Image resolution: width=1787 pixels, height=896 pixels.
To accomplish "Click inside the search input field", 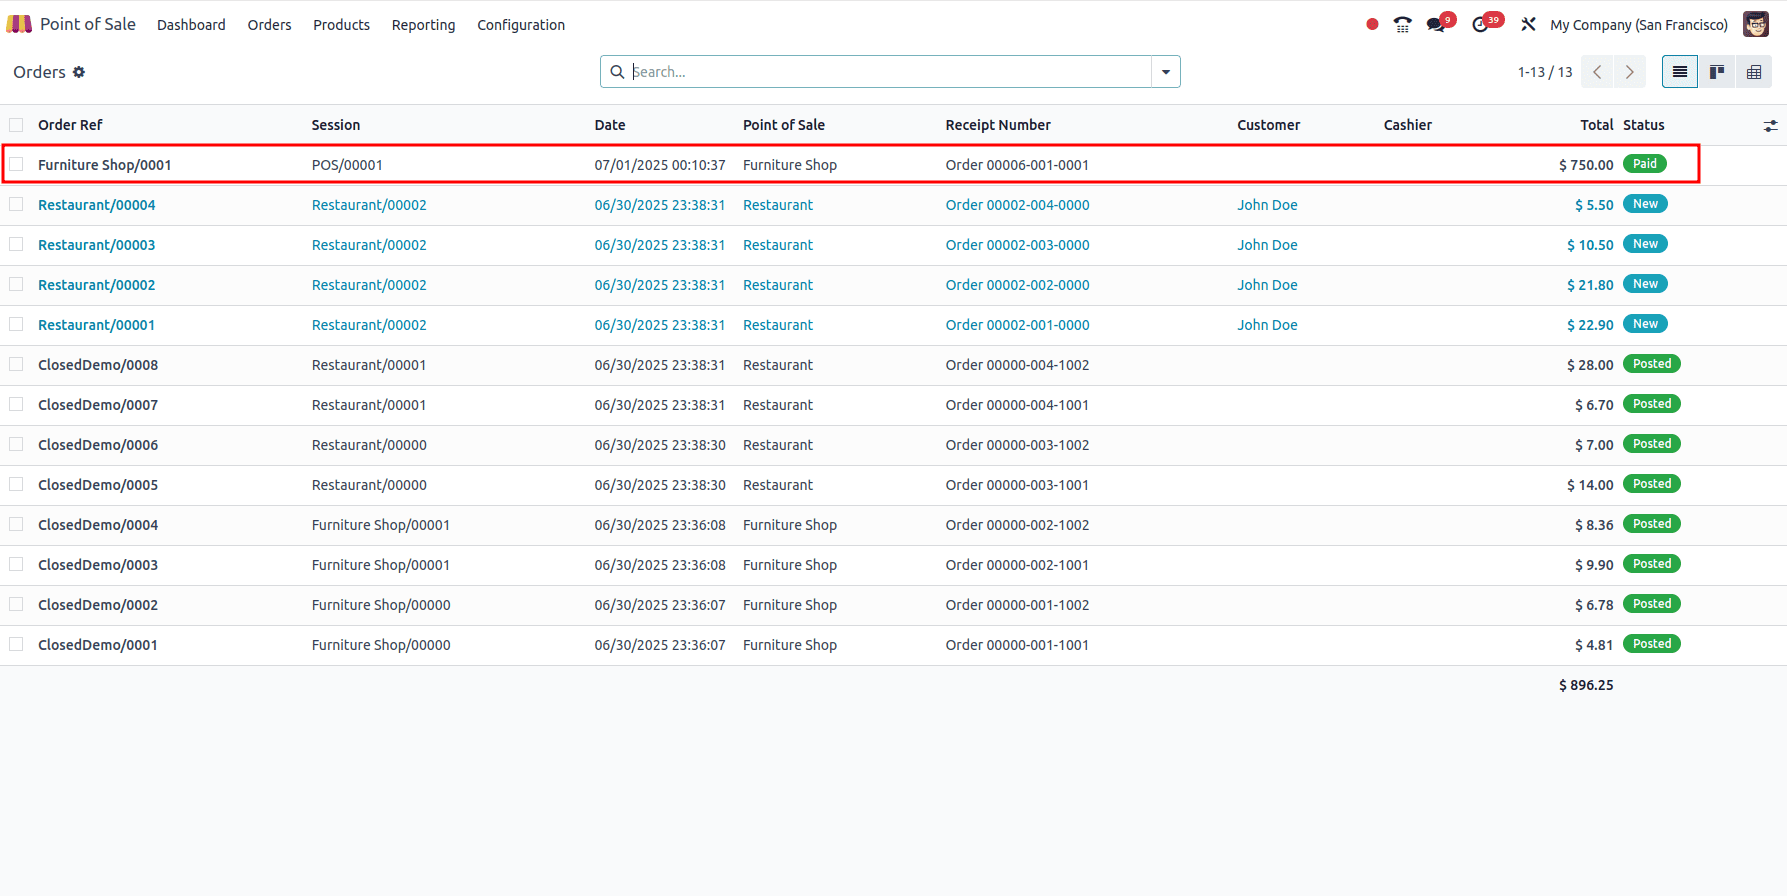I will (890, 72).
